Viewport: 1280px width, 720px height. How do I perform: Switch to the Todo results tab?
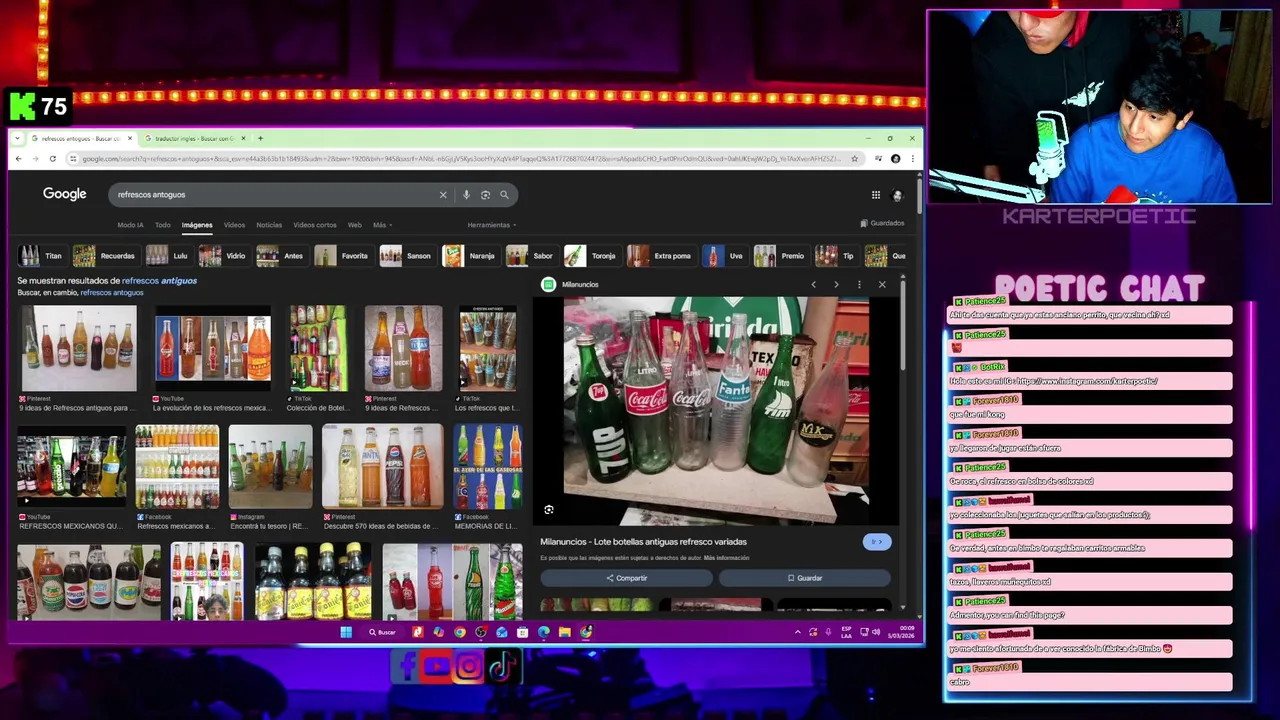click(x=162, y=225)
